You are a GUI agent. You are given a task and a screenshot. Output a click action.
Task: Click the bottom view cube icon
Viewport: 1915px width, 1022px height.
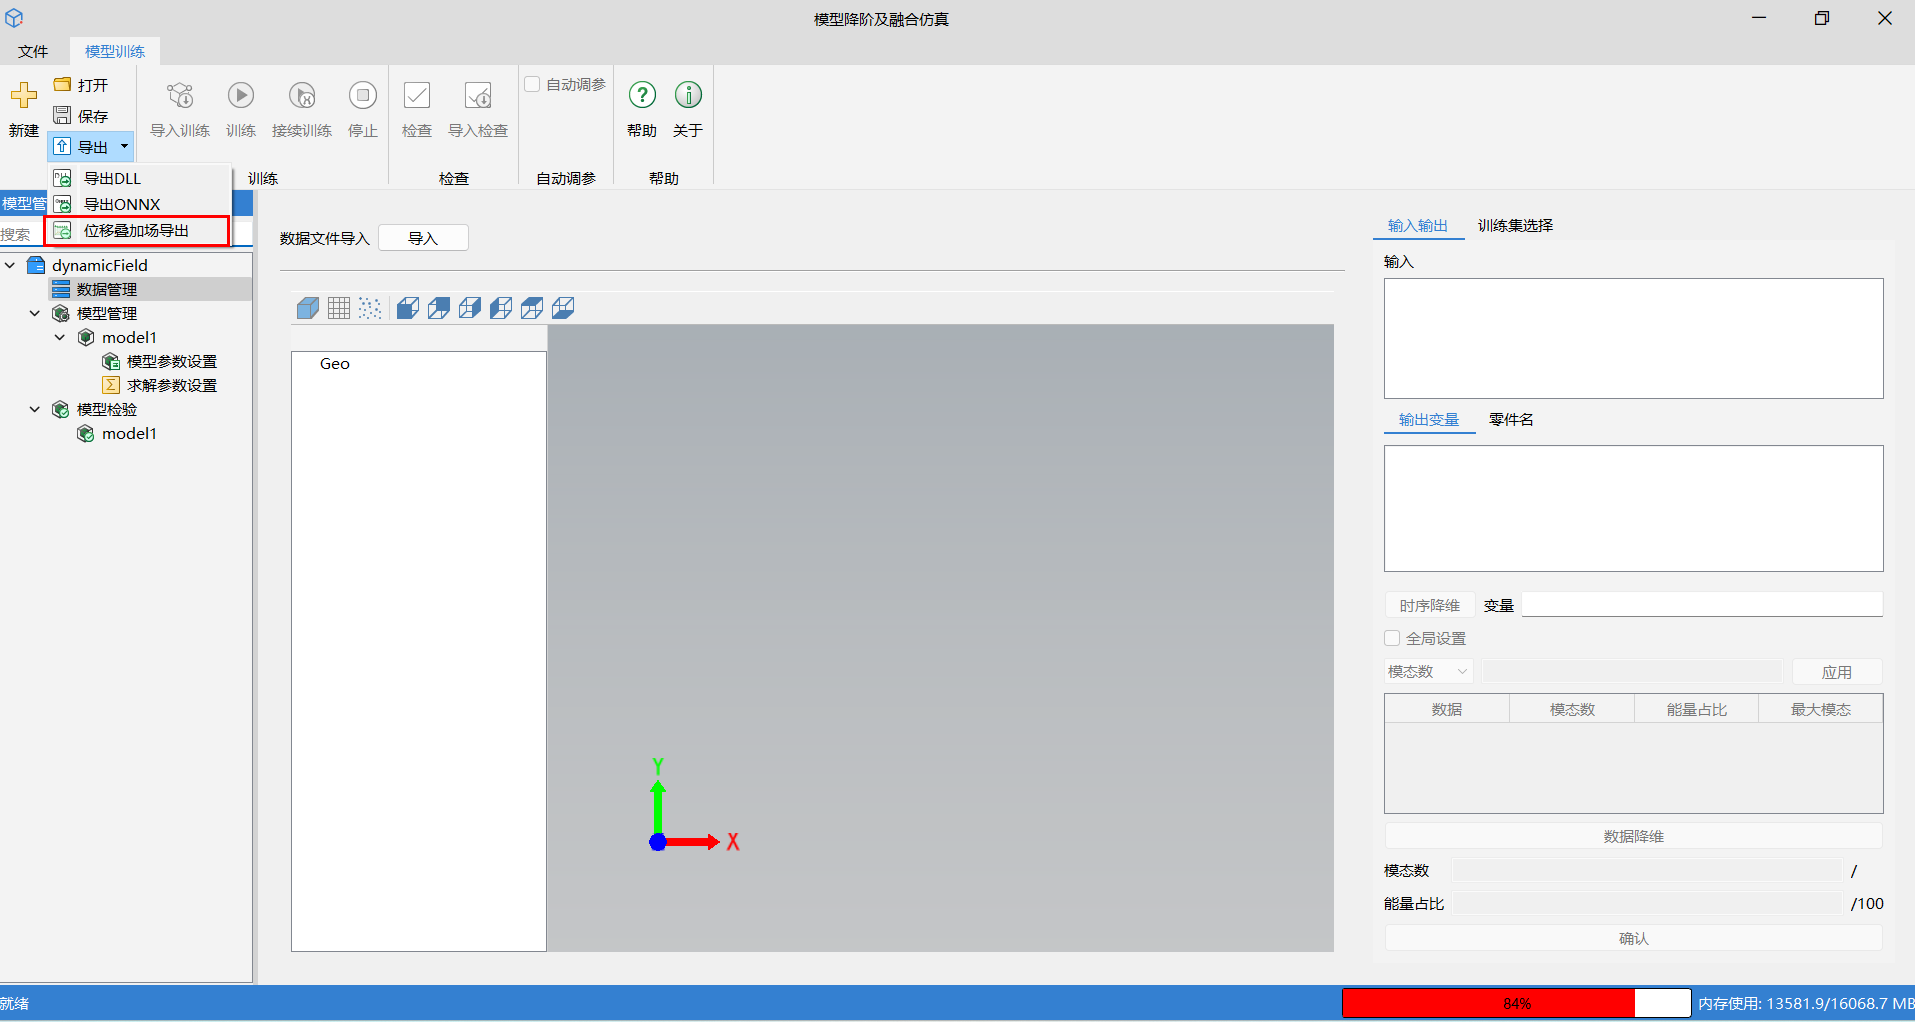pos(563,308)
